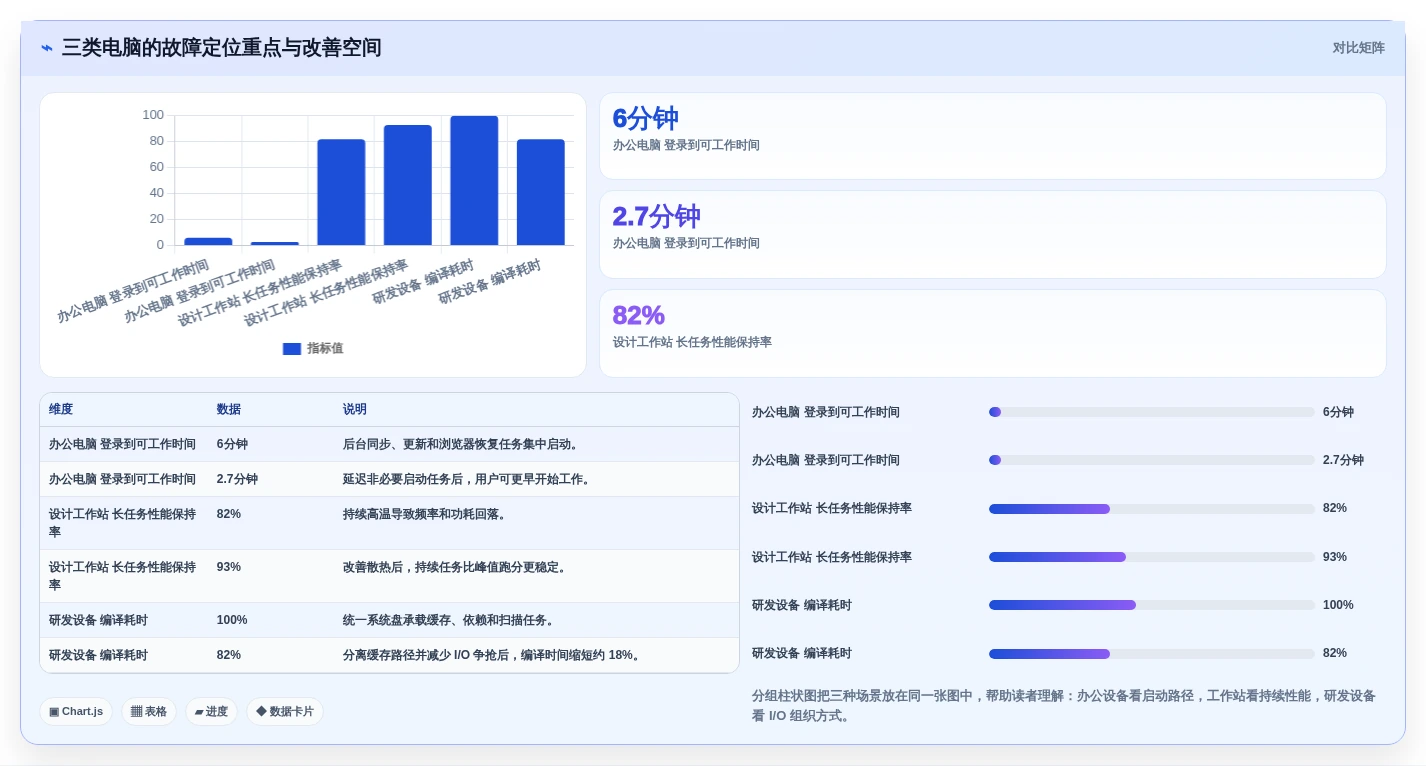Click the 设计工作站 progress bar showing 82%
Image resolution: width=1426 pixels, height=766 pixels.
(x=1151, y=509)
